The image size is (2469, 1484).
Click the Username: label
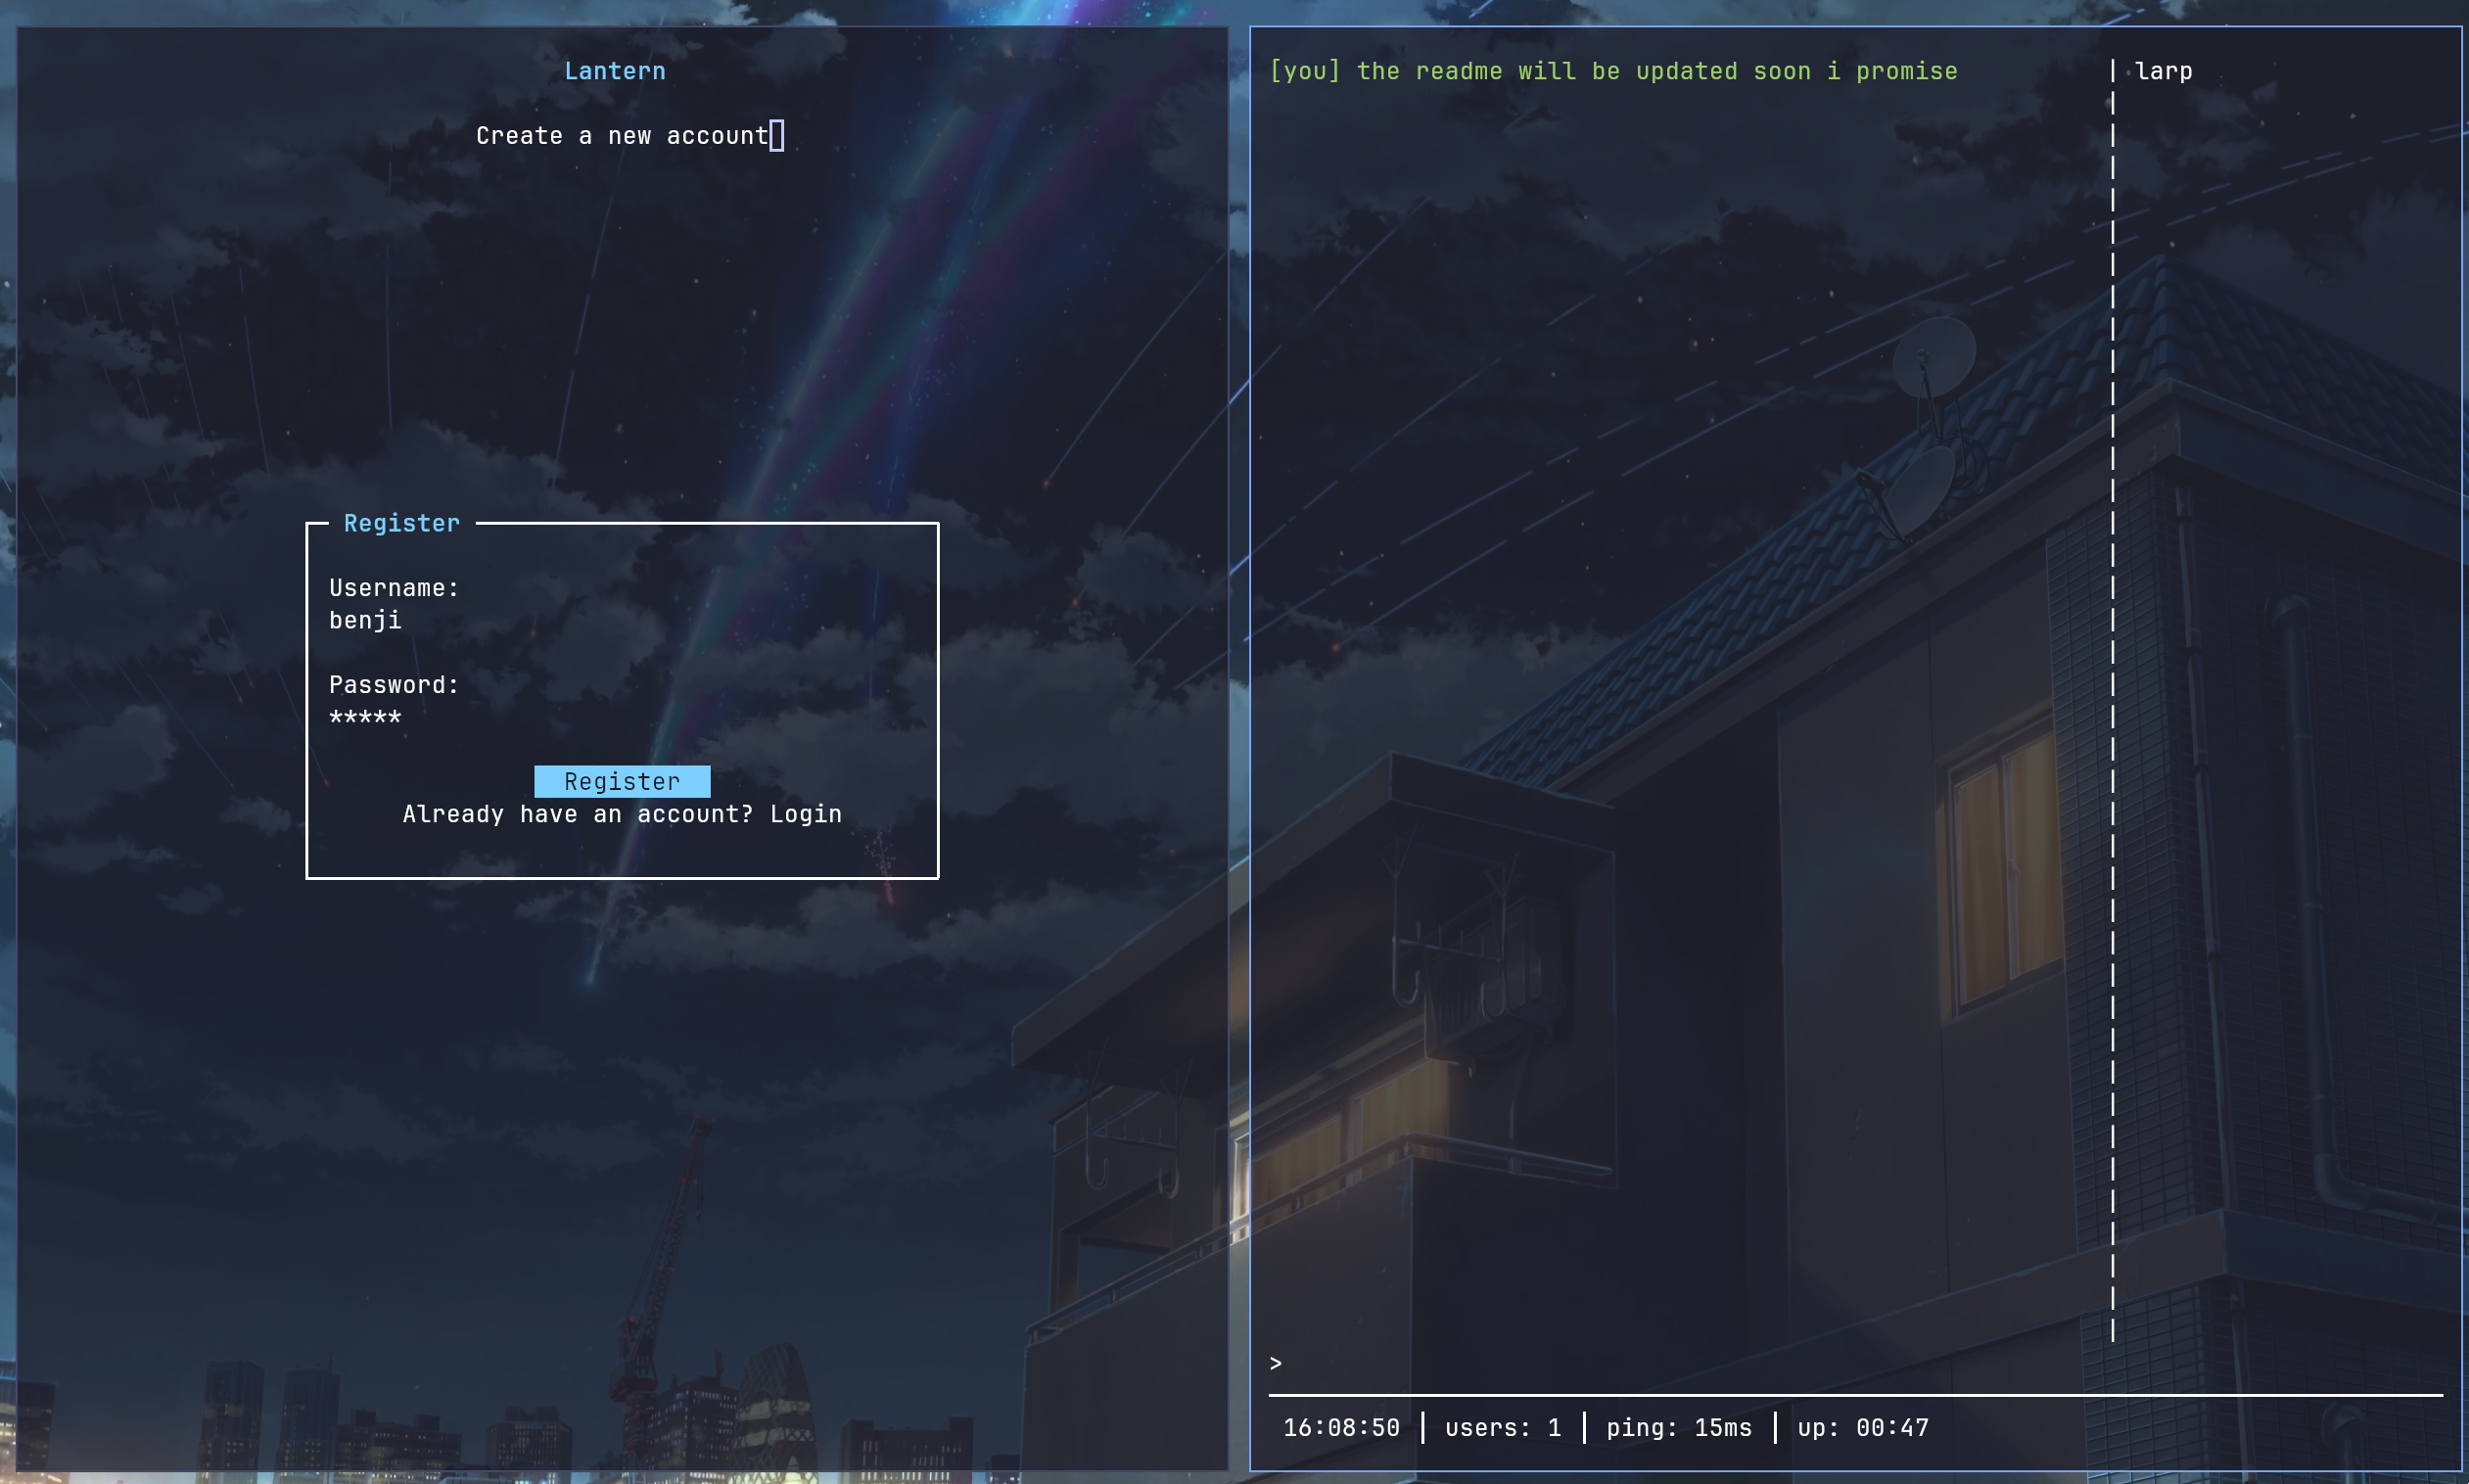tap(394, 588)
